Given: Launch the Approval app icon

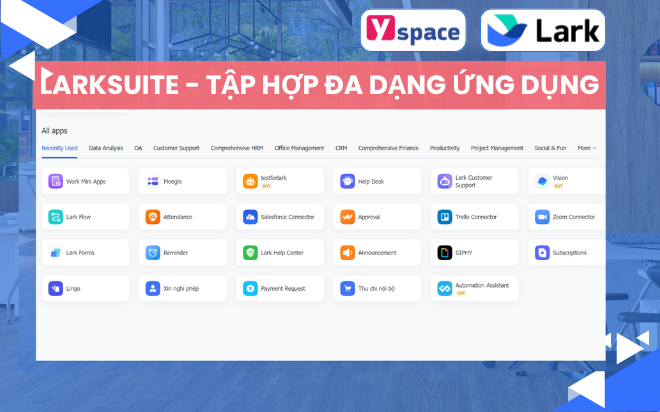Looking at the screenshot, I should point(347,217).
